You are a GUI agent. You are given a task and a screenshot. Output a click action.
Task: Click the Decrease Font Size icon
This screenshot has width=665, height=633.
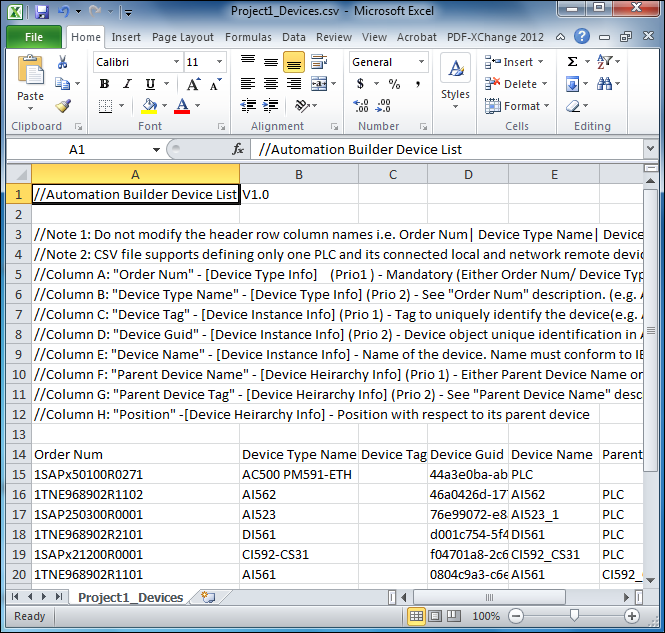pos(215,84)
